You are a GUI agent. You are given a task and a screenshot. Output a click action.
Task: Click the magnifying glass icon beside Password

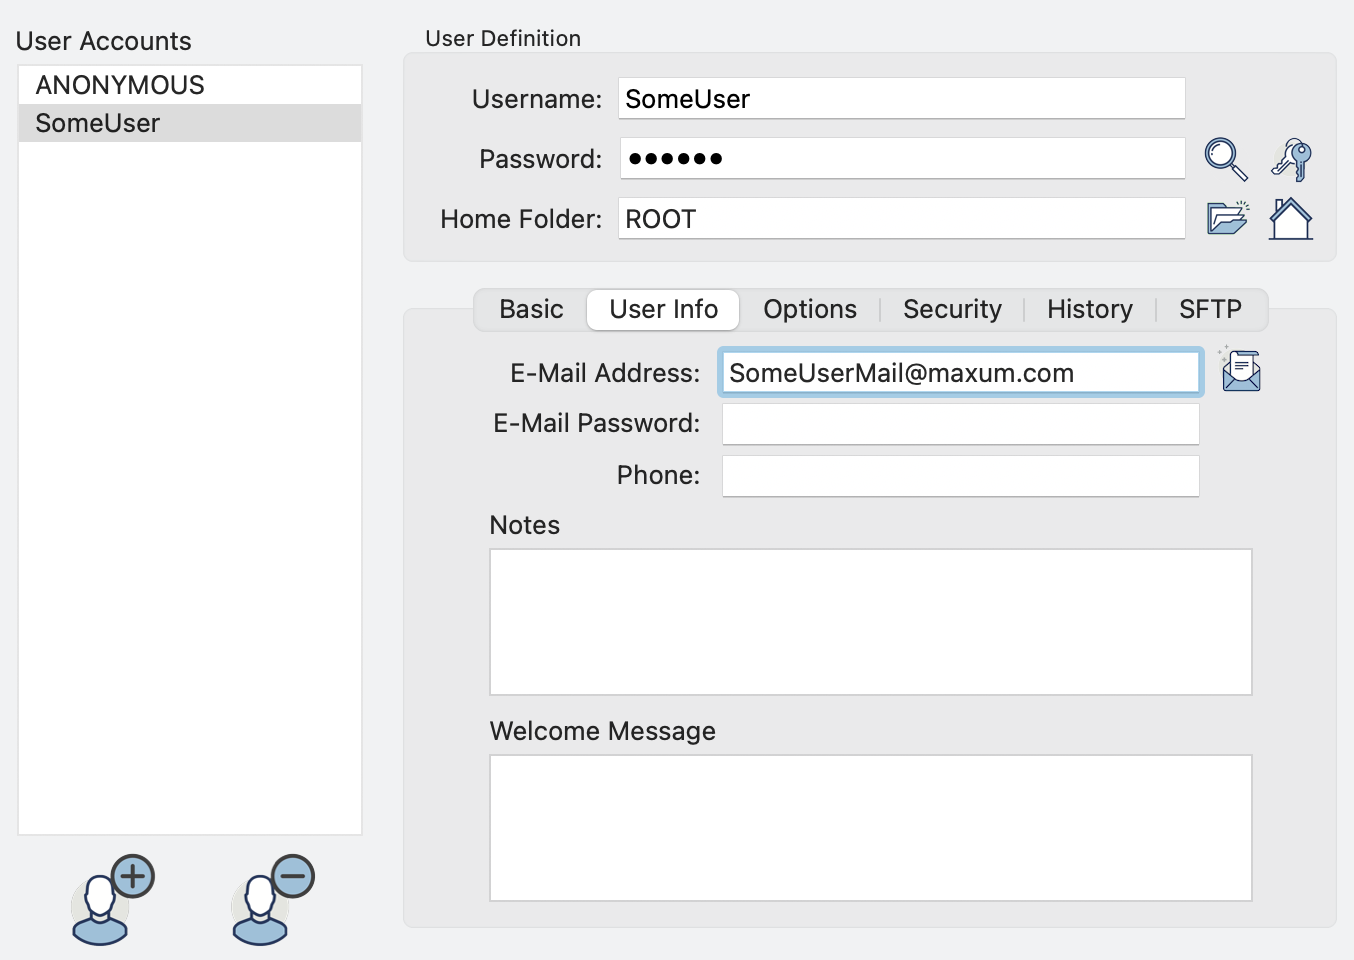tap(1225, 159)
